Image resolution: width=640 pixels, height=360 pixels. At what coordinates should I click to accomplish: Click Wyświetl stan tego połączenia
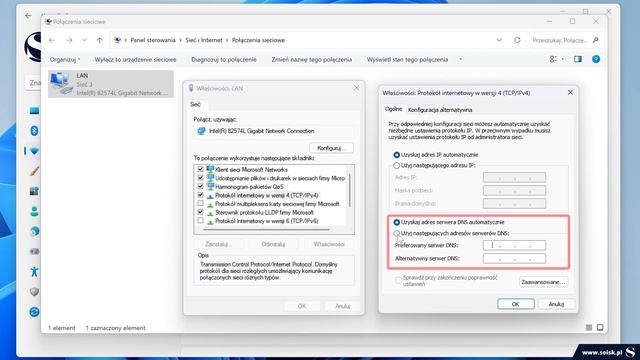pos(407,60)
